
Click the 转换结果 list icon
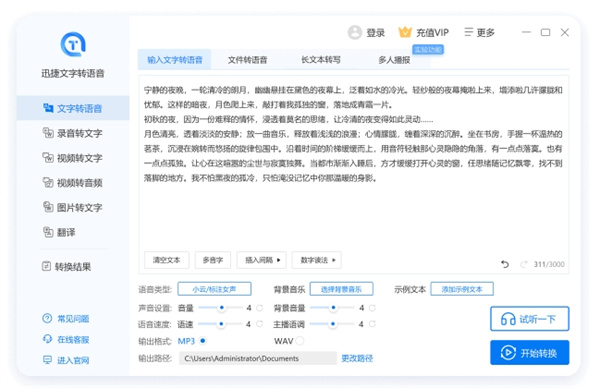coord(46,266)
